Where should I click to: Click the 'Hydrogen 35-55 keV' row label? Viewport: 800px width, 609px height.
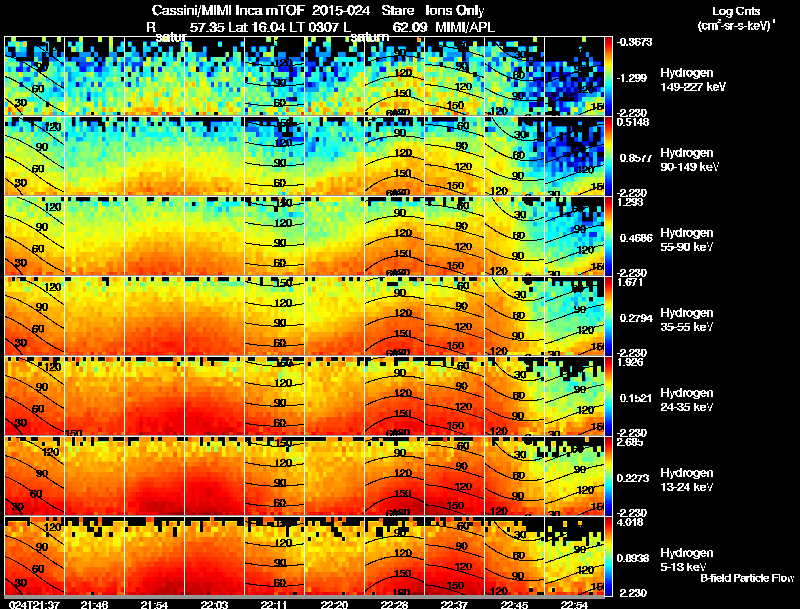click(687, 320)
